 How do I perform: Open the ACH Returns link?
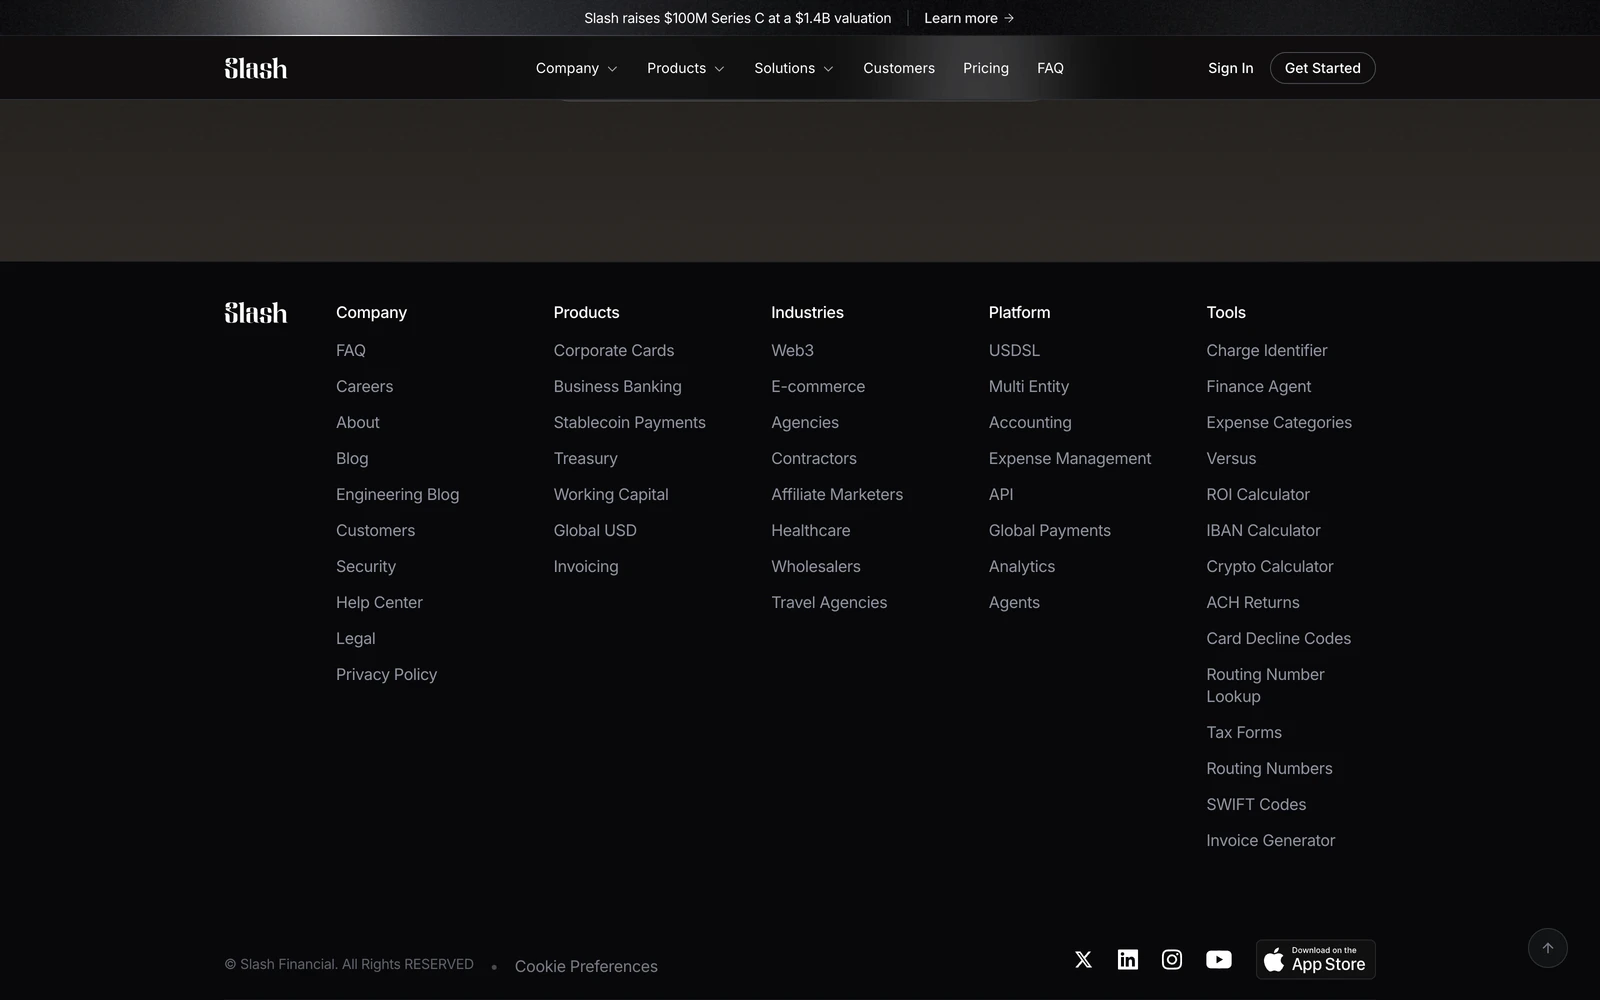tap(1253, 602)
